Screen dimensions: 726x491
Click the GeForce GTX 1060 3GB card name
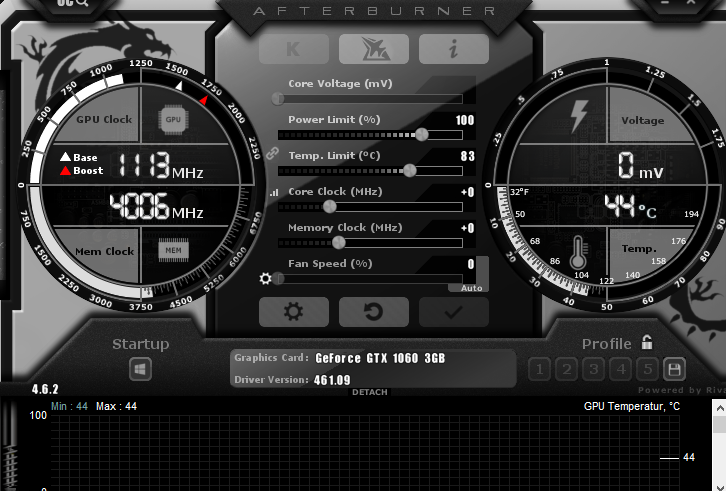380,358
